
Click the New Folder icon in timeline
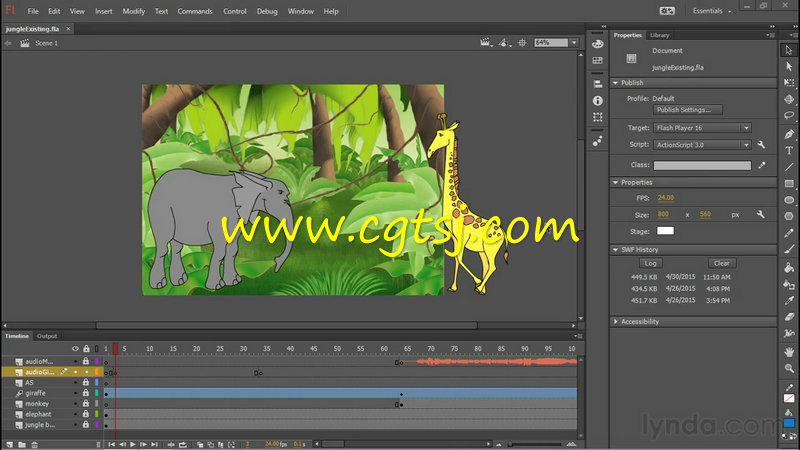pos(22,445)
